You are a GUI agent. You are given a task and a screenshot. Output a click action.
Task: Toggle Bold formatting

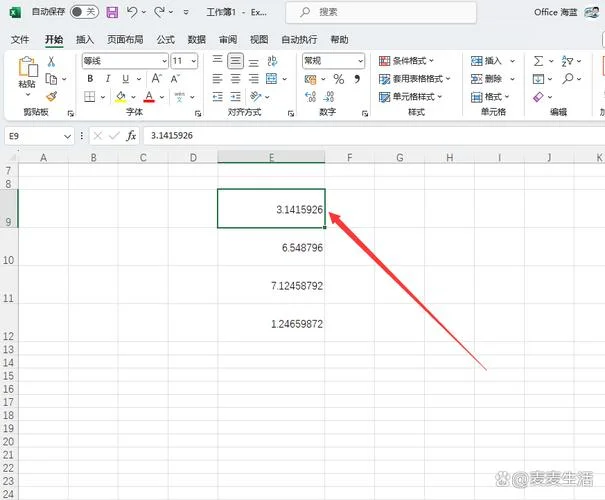(x=90, y=79)
